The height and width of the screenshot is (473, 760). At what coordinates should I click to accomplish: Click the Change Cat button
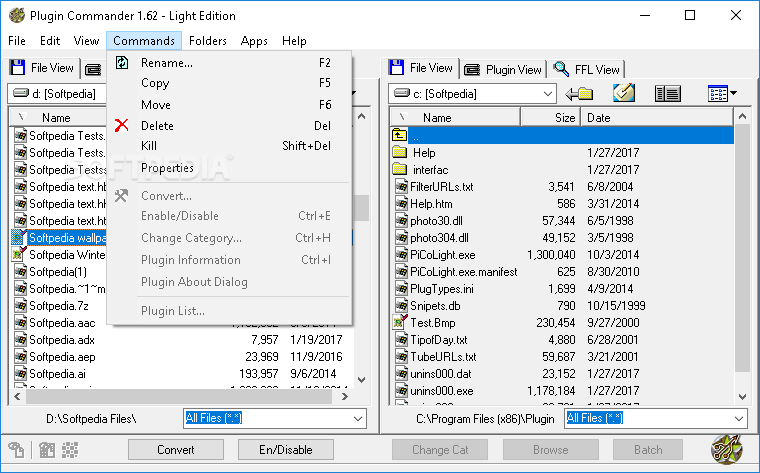440,450
